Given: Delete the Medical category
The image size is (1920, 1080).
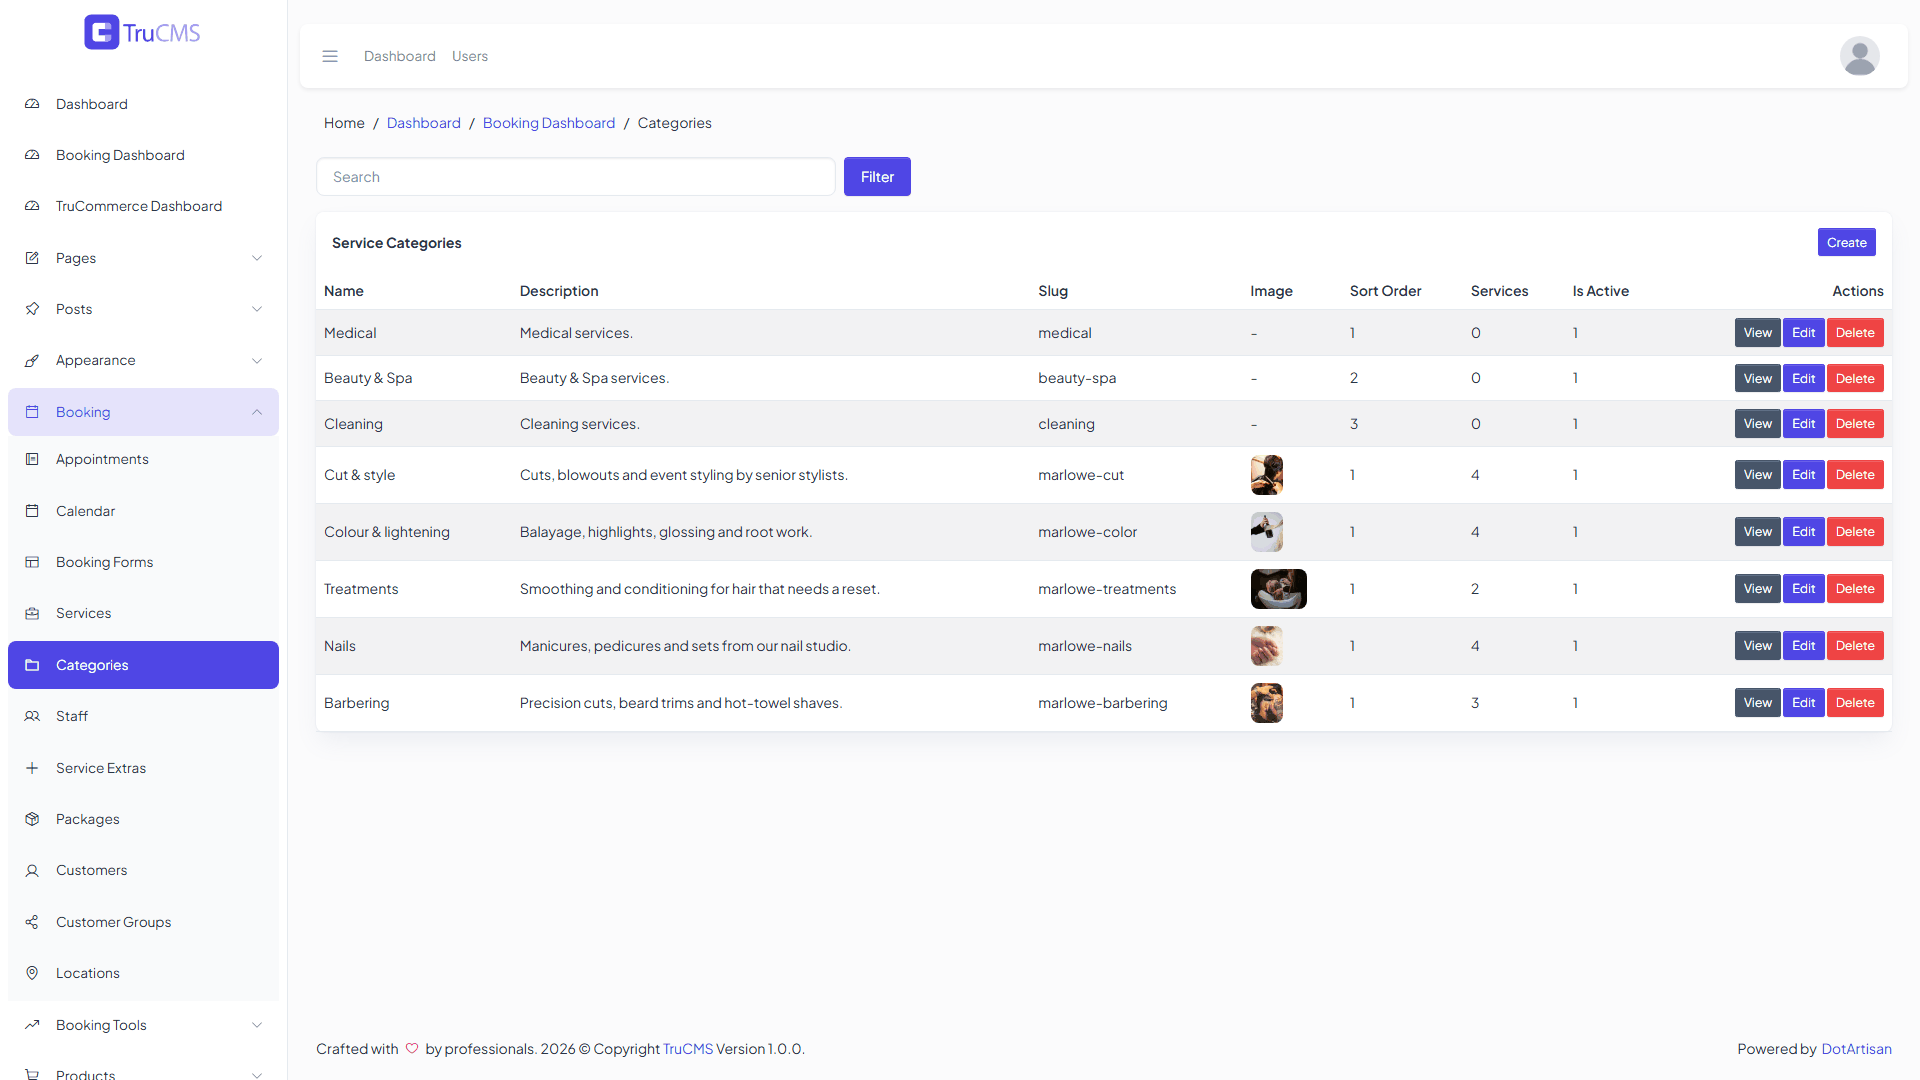Looking at the screenshot, I should point(1855,333).
